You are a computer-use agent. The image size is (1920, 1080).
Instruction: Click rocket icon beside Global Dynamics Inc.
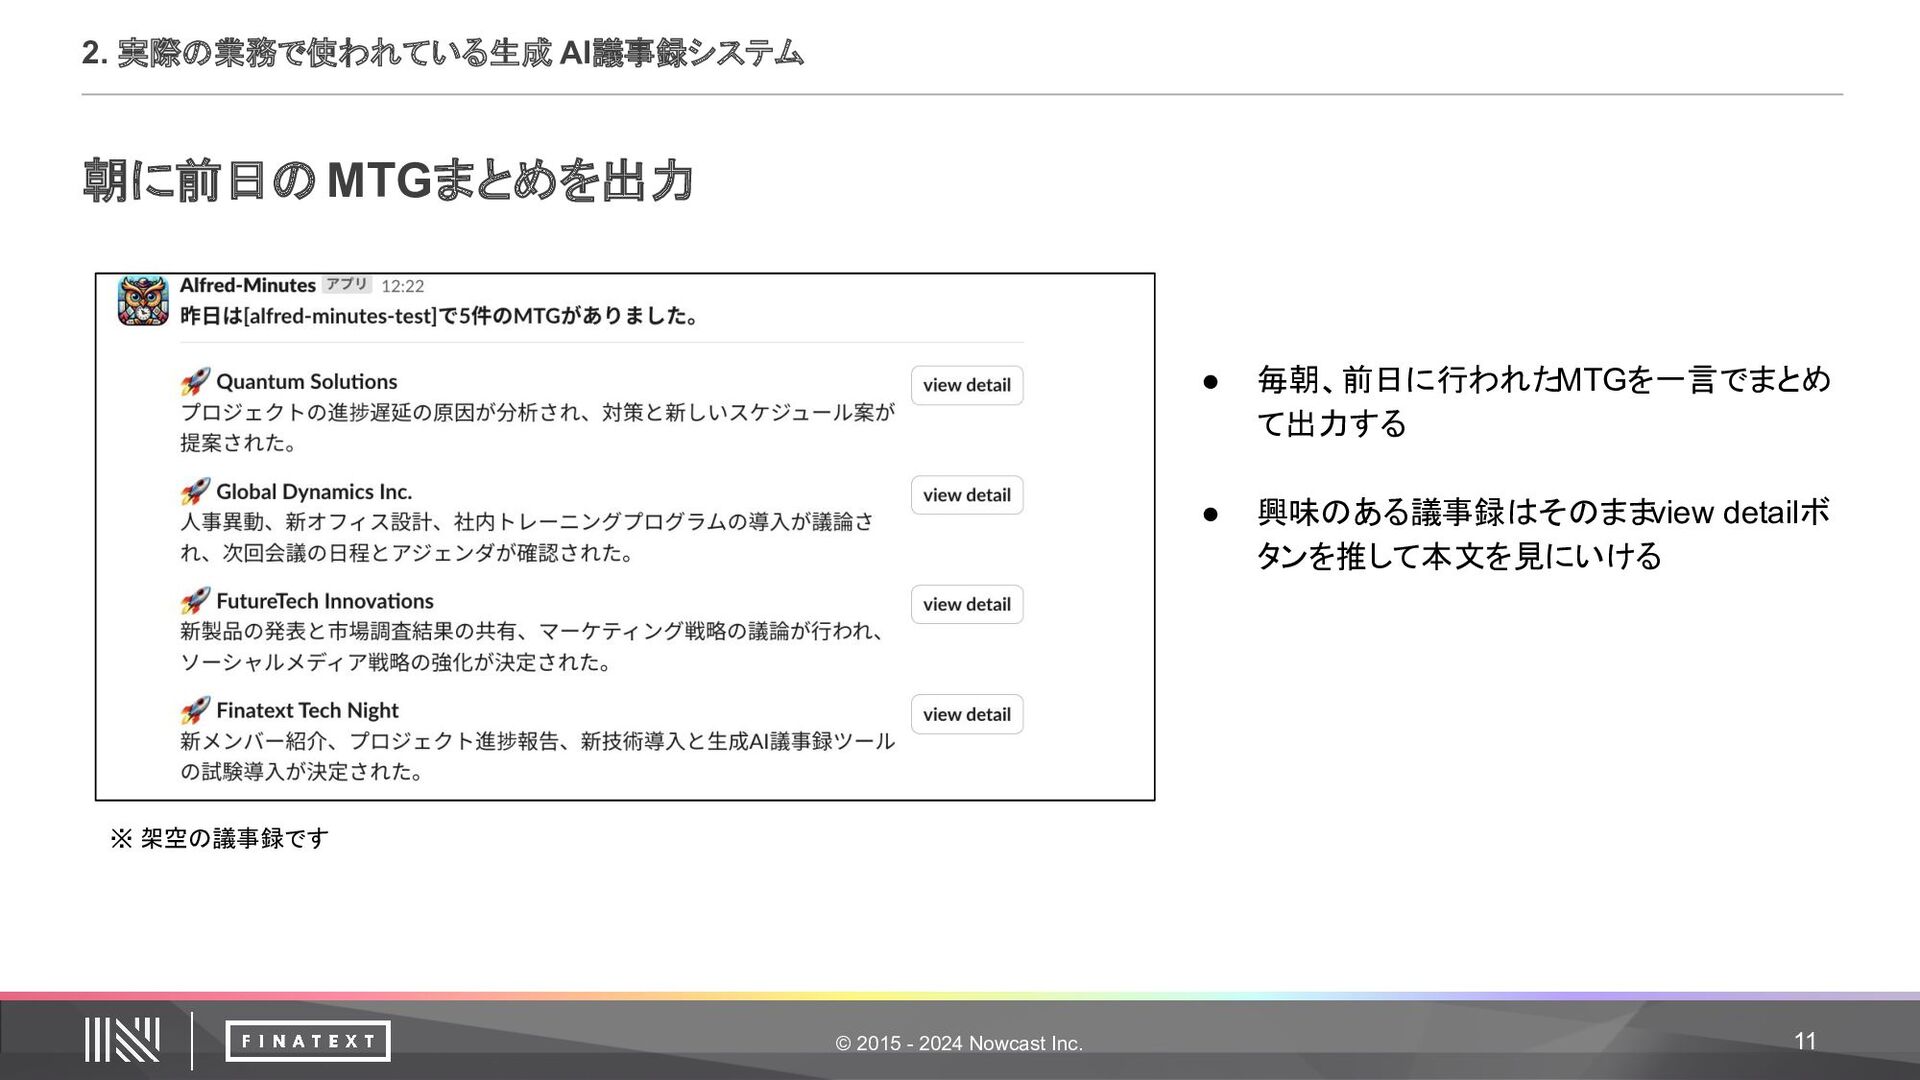[195, 491]
